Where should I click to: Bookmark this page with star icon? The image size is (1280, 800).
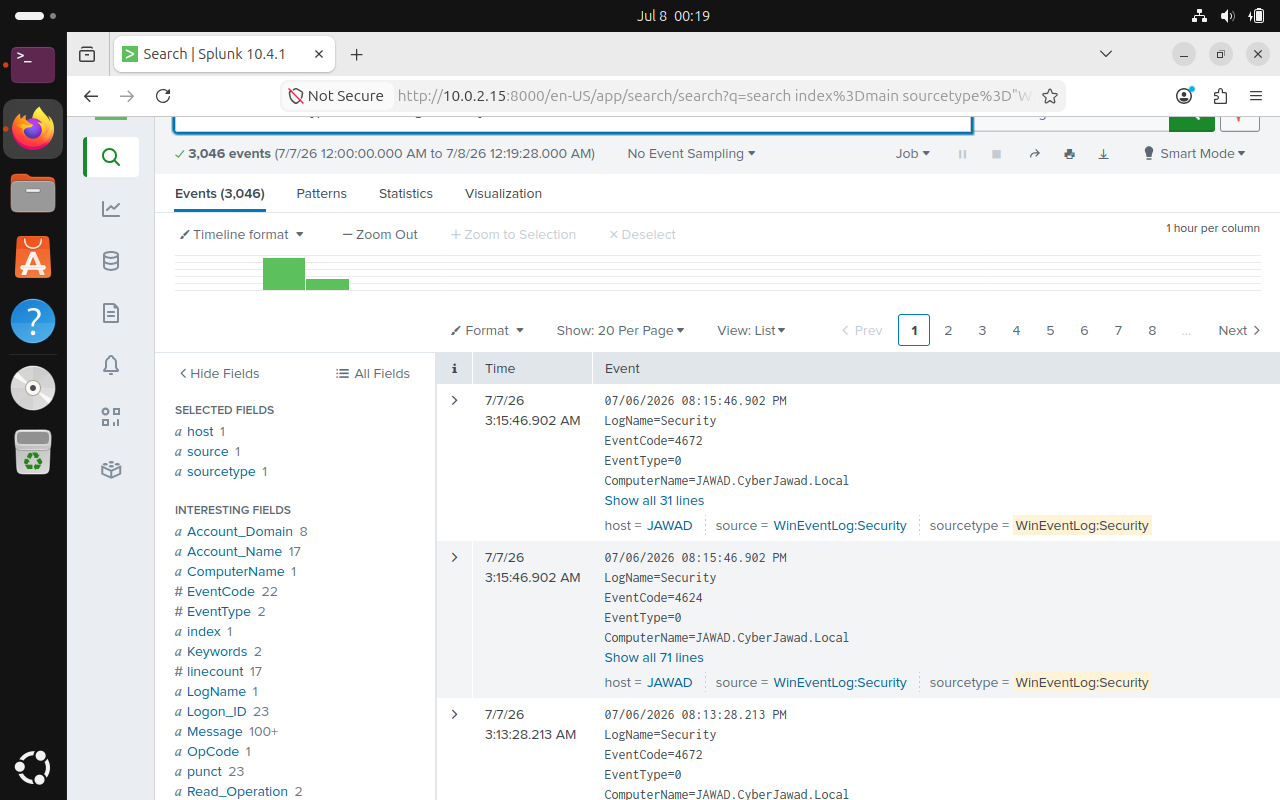(x=1050, y=96)
